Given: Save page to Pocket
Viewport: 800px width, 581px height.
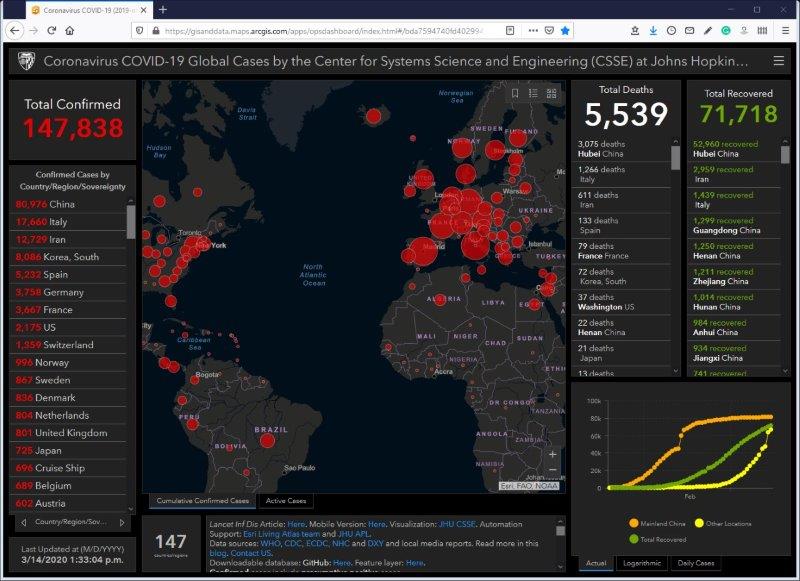Looking at the screenshot, I should tap(549, 31).
